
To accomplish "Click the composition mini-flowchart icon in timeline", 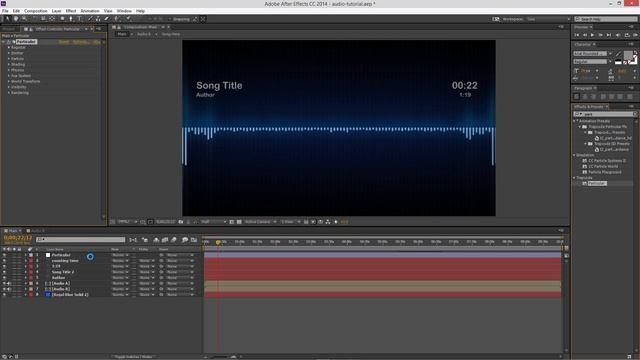I will coord(133,240).
